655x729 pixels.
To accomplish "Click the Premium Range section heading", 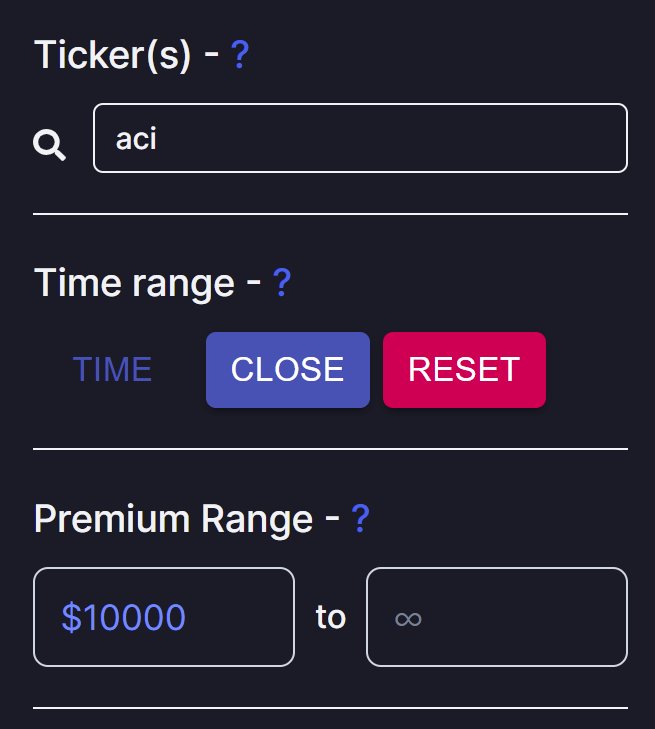I will click(x=173, y=519).
